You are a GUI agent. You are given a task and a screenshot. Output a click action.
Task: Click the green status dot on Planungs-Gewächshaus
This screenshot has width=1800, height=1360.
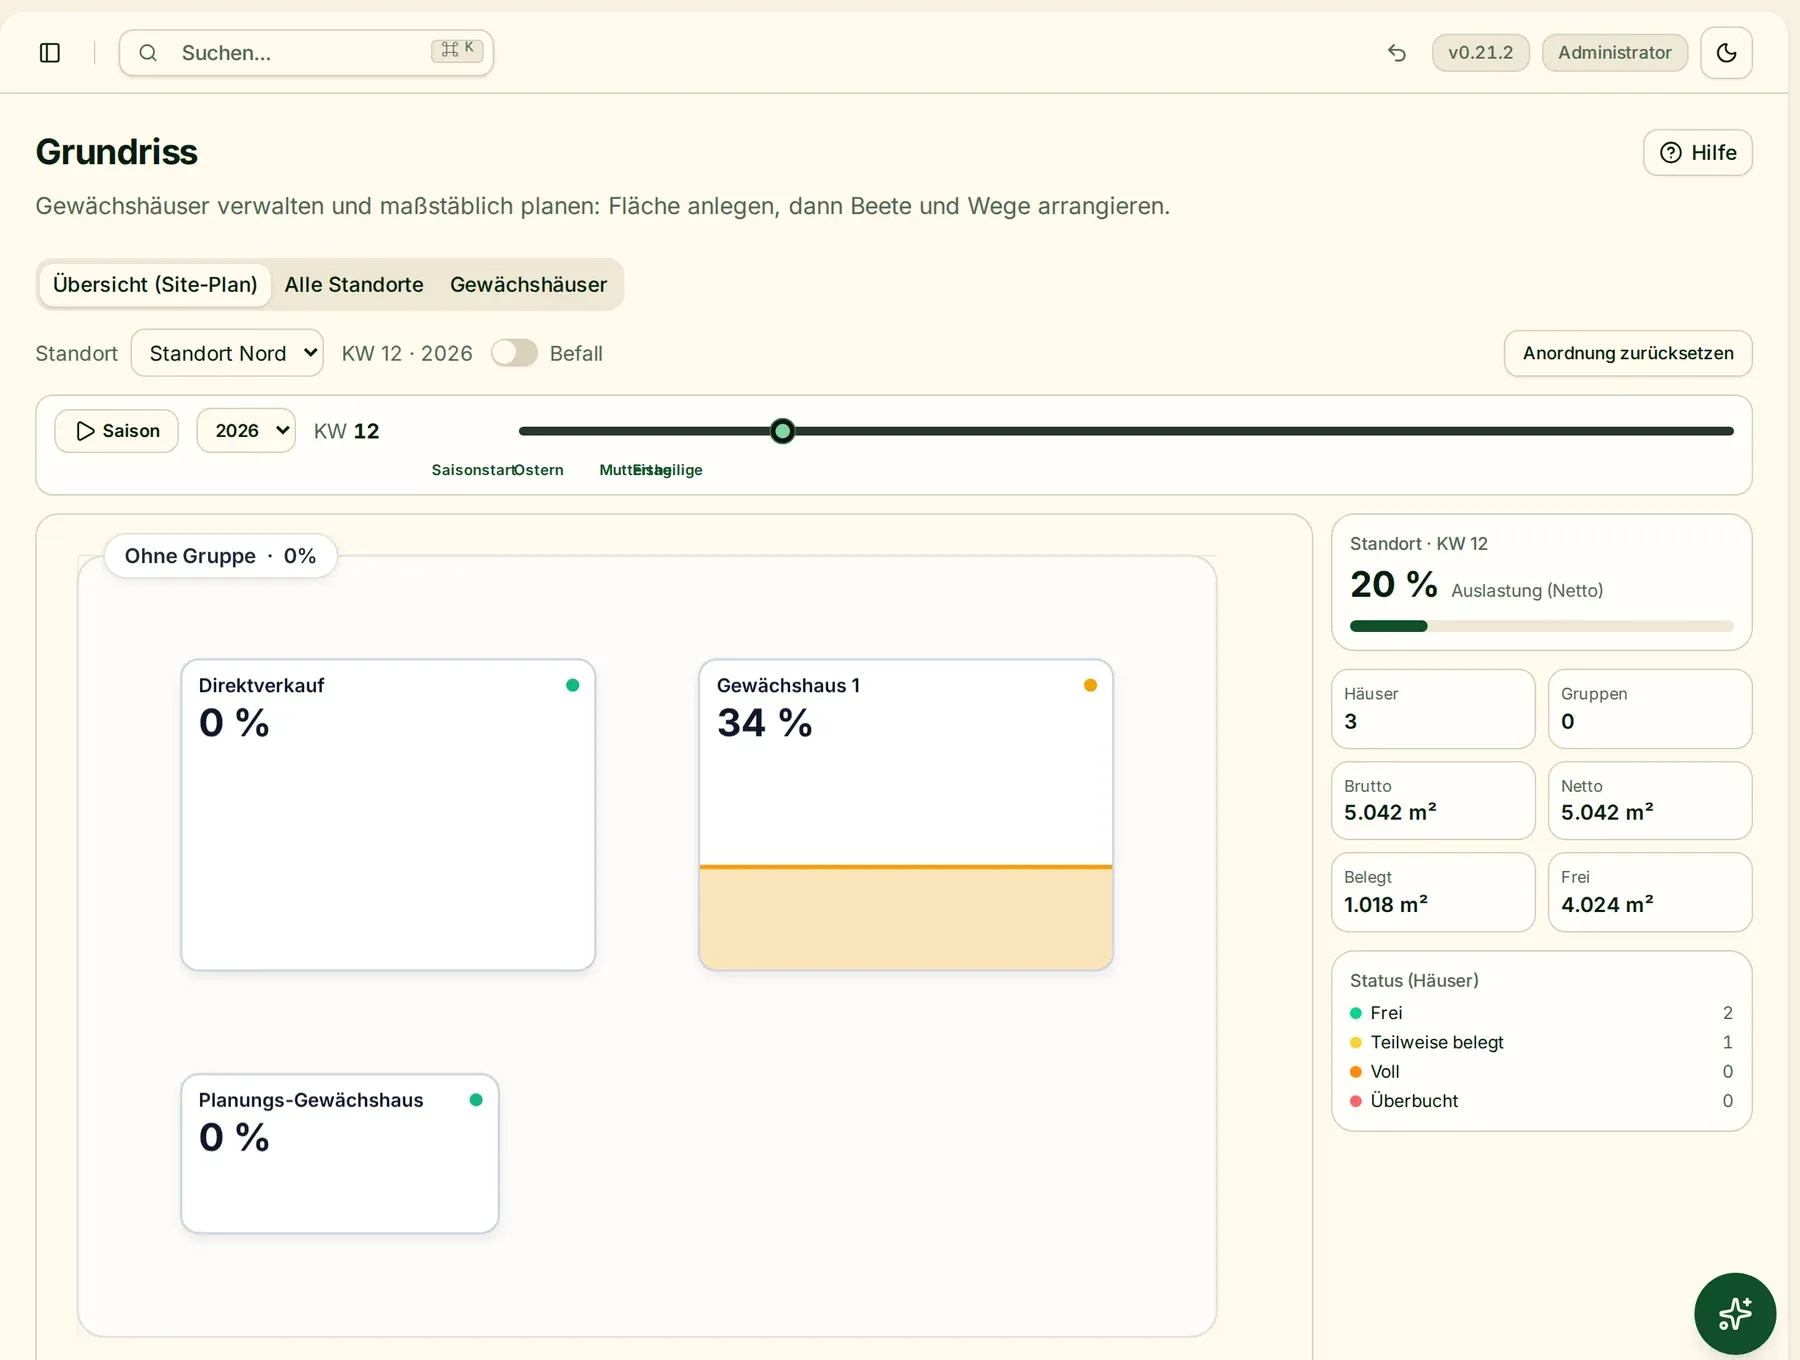coord(476,1099)
